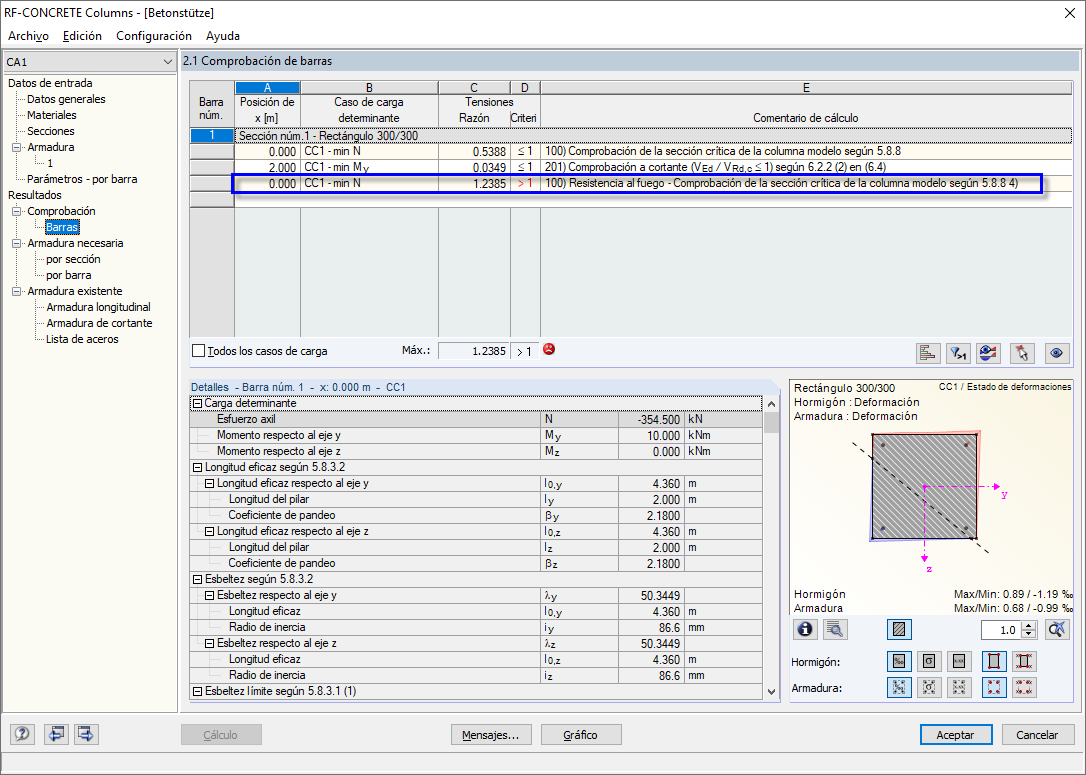Collapse 'Esbeltez según 5.8.3.2' group
Screen dimensions: 1086x775
(197, 580)
